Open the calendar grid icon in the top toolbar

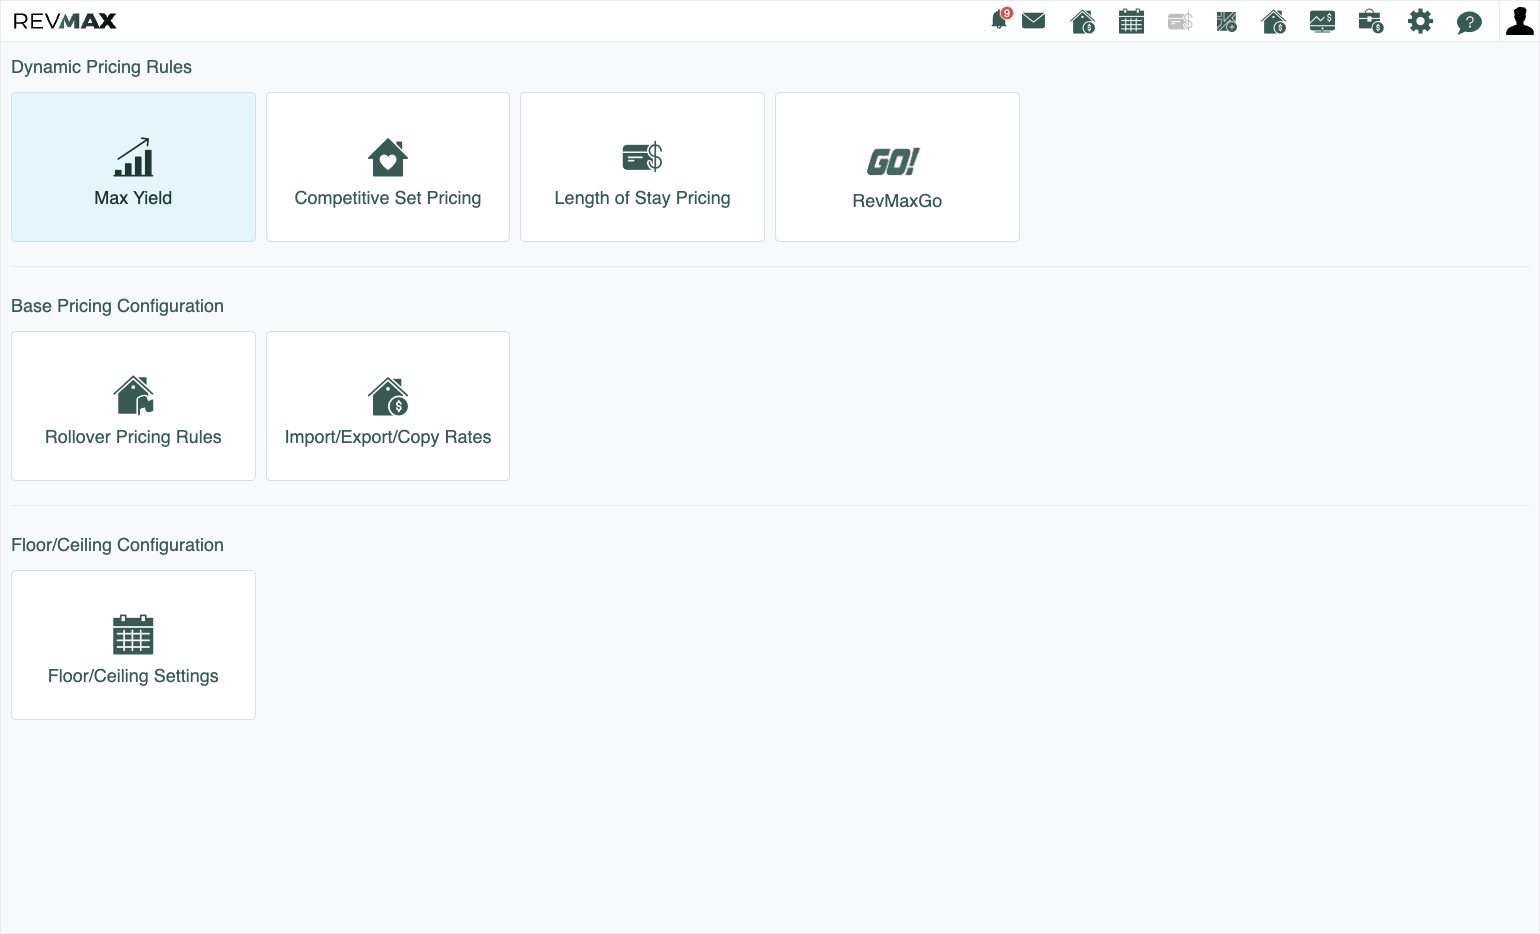pyautogui.click(x=1131, y=21)
